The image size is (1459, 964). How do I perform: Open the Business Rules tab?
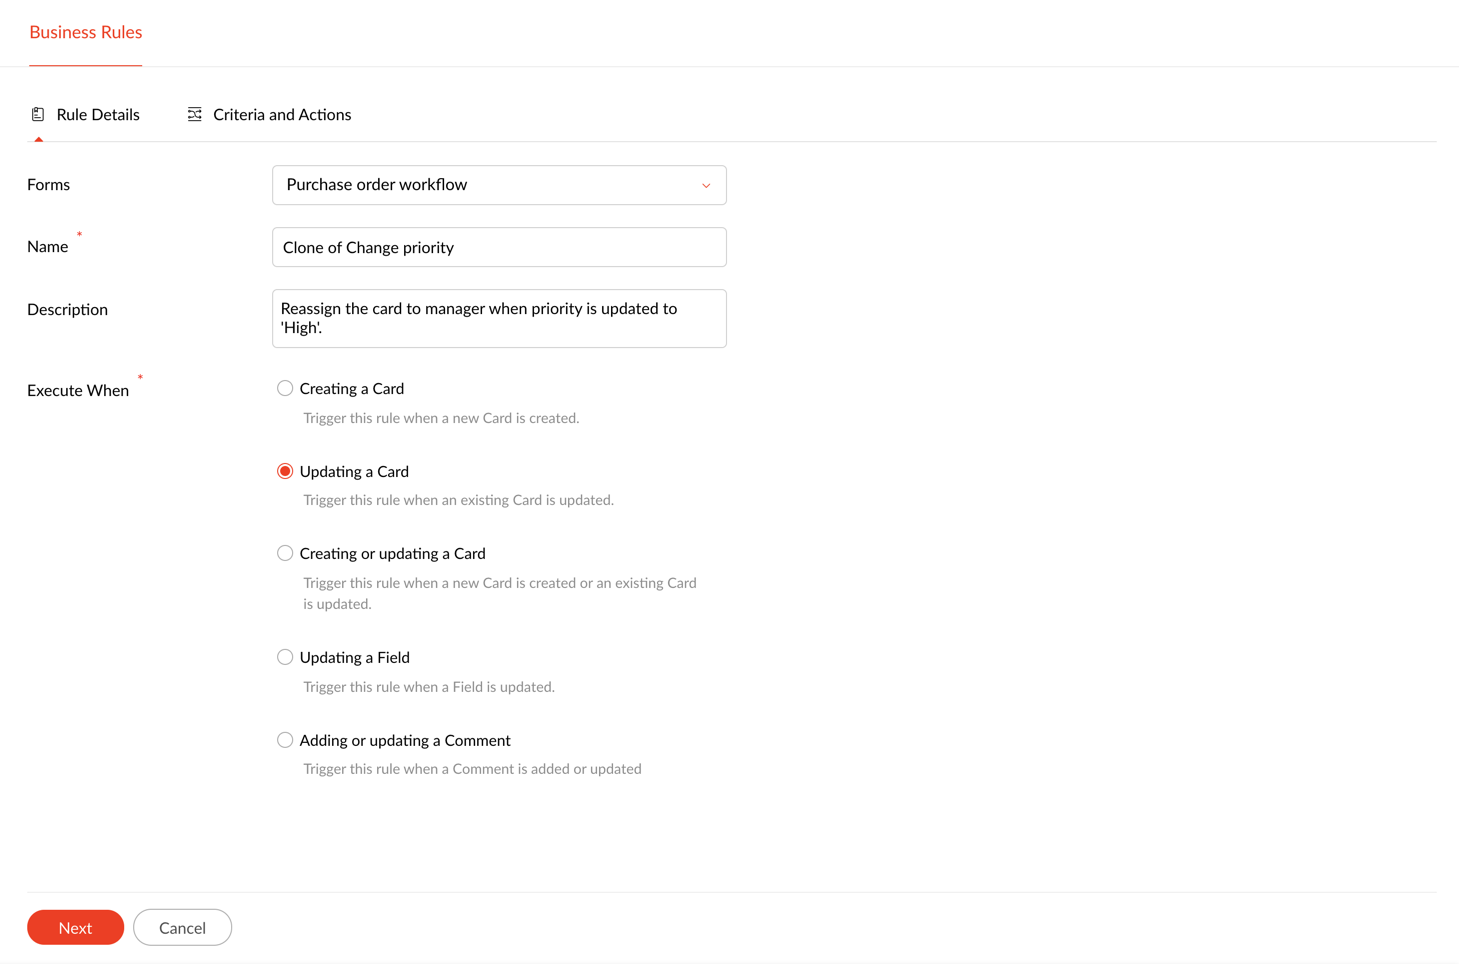(86, 32)
